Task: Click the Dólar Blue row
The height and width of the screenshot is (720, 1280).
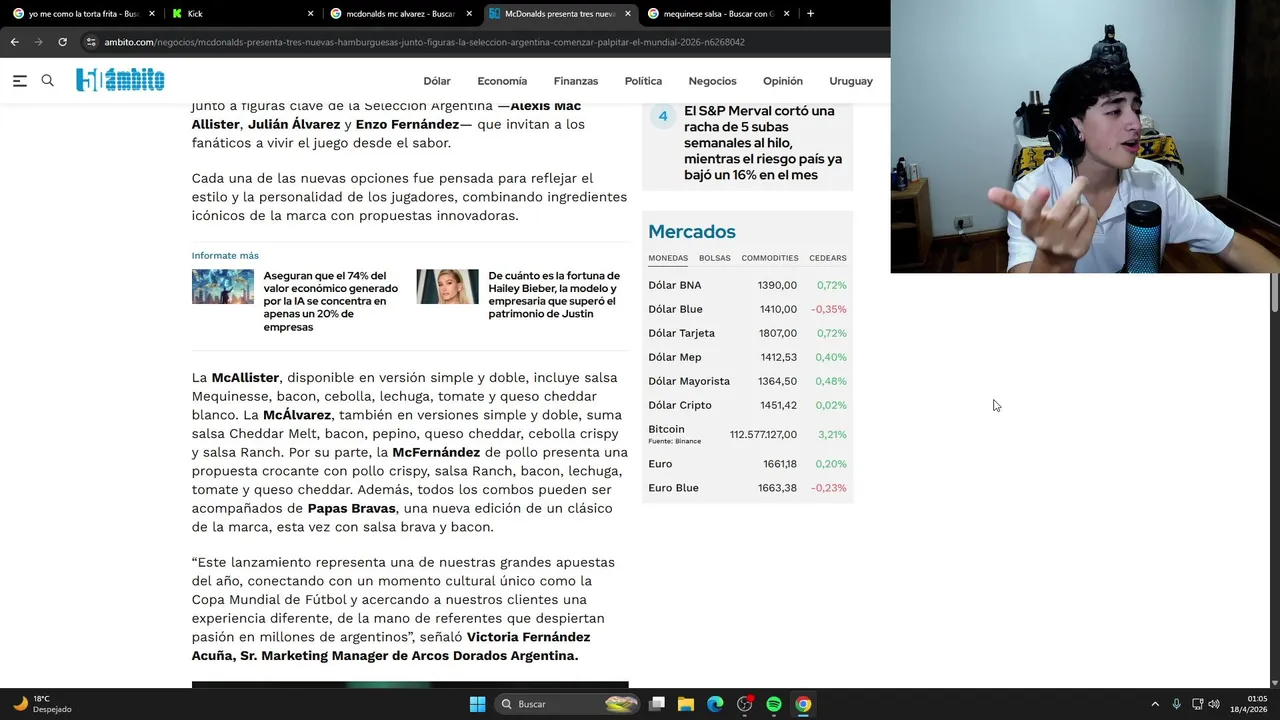Action: pos(747,309)
